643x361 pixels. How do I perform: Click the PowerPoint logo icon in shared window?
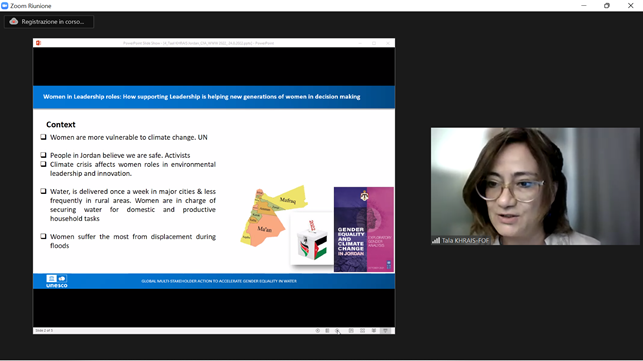click(38, 43)
